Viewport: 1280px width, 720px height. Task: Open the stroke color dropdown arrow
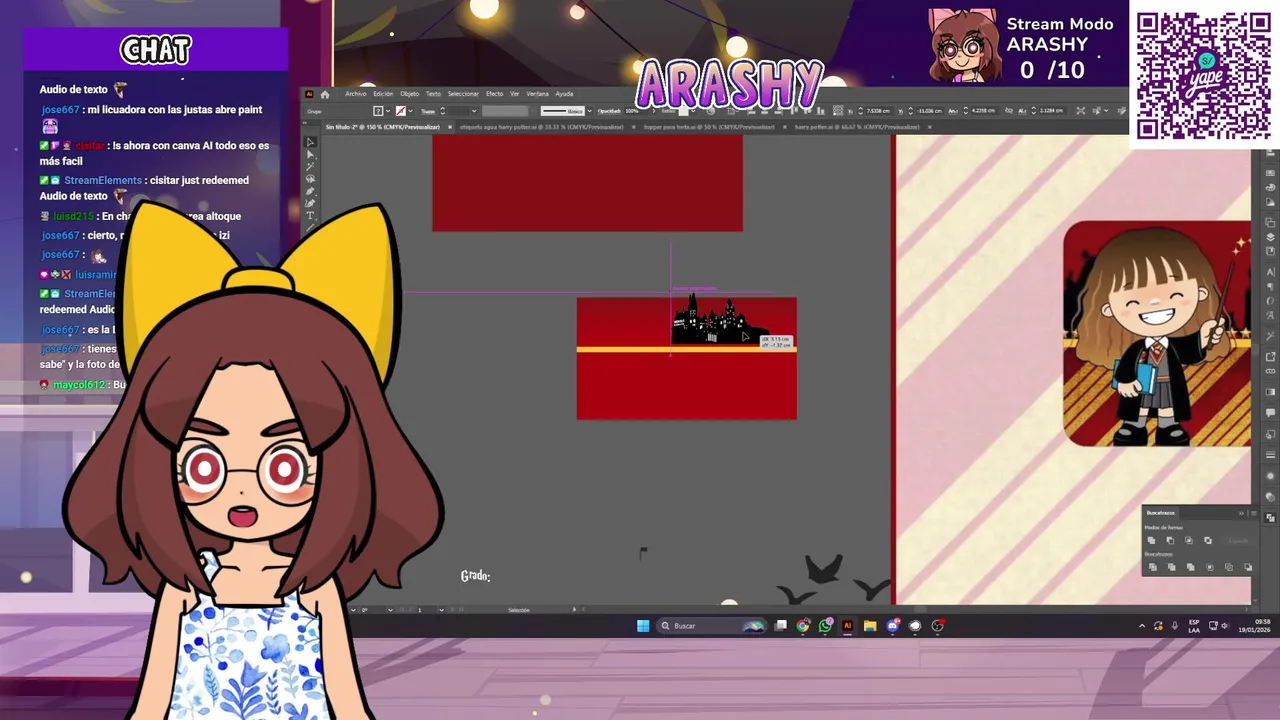[411, 111]
